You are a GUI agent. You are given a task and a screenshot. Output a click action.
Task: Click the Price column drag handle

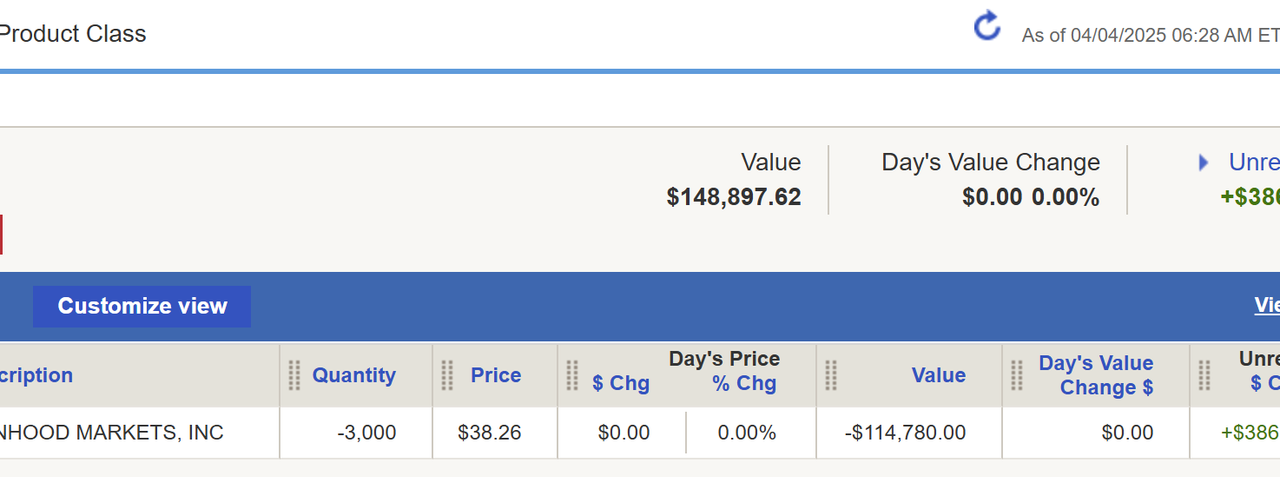447,376
